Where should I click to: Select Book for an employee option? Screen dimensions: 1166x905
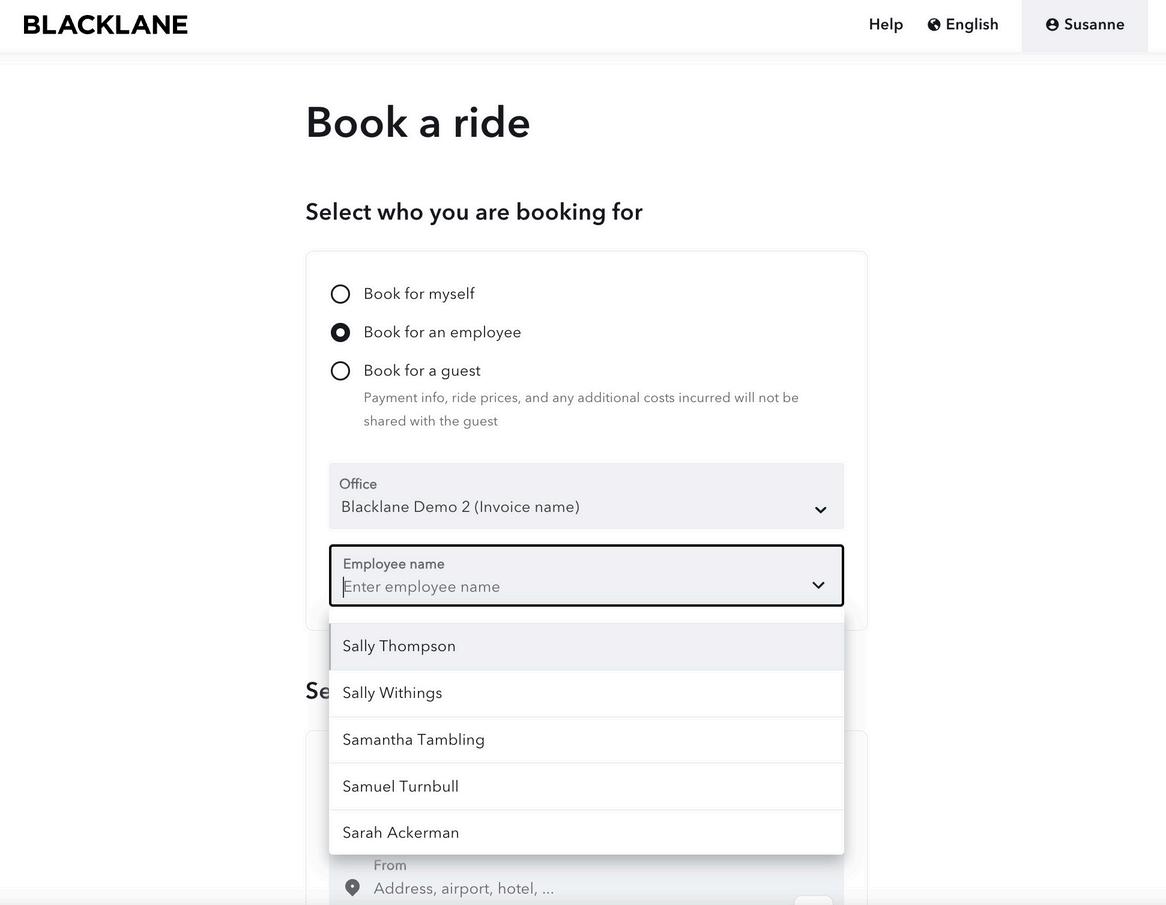pyautogui.click(x=340, y=332)
